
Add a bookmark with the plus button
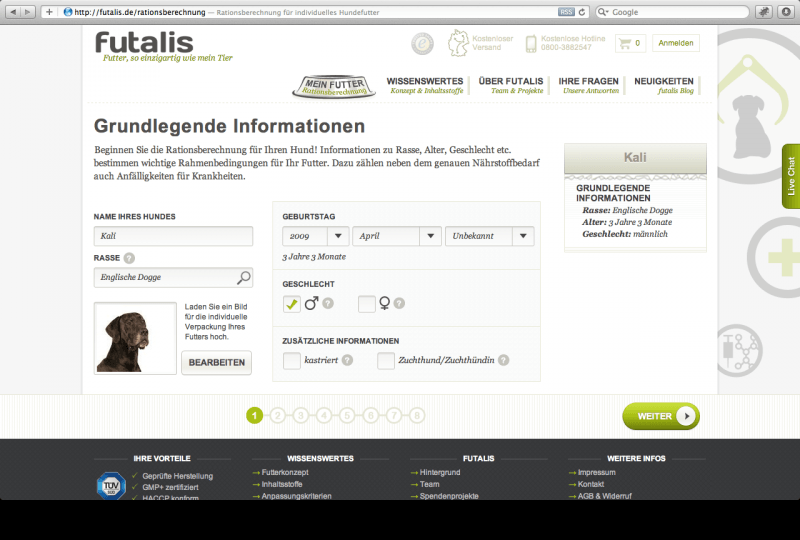(x=49, y=12)
